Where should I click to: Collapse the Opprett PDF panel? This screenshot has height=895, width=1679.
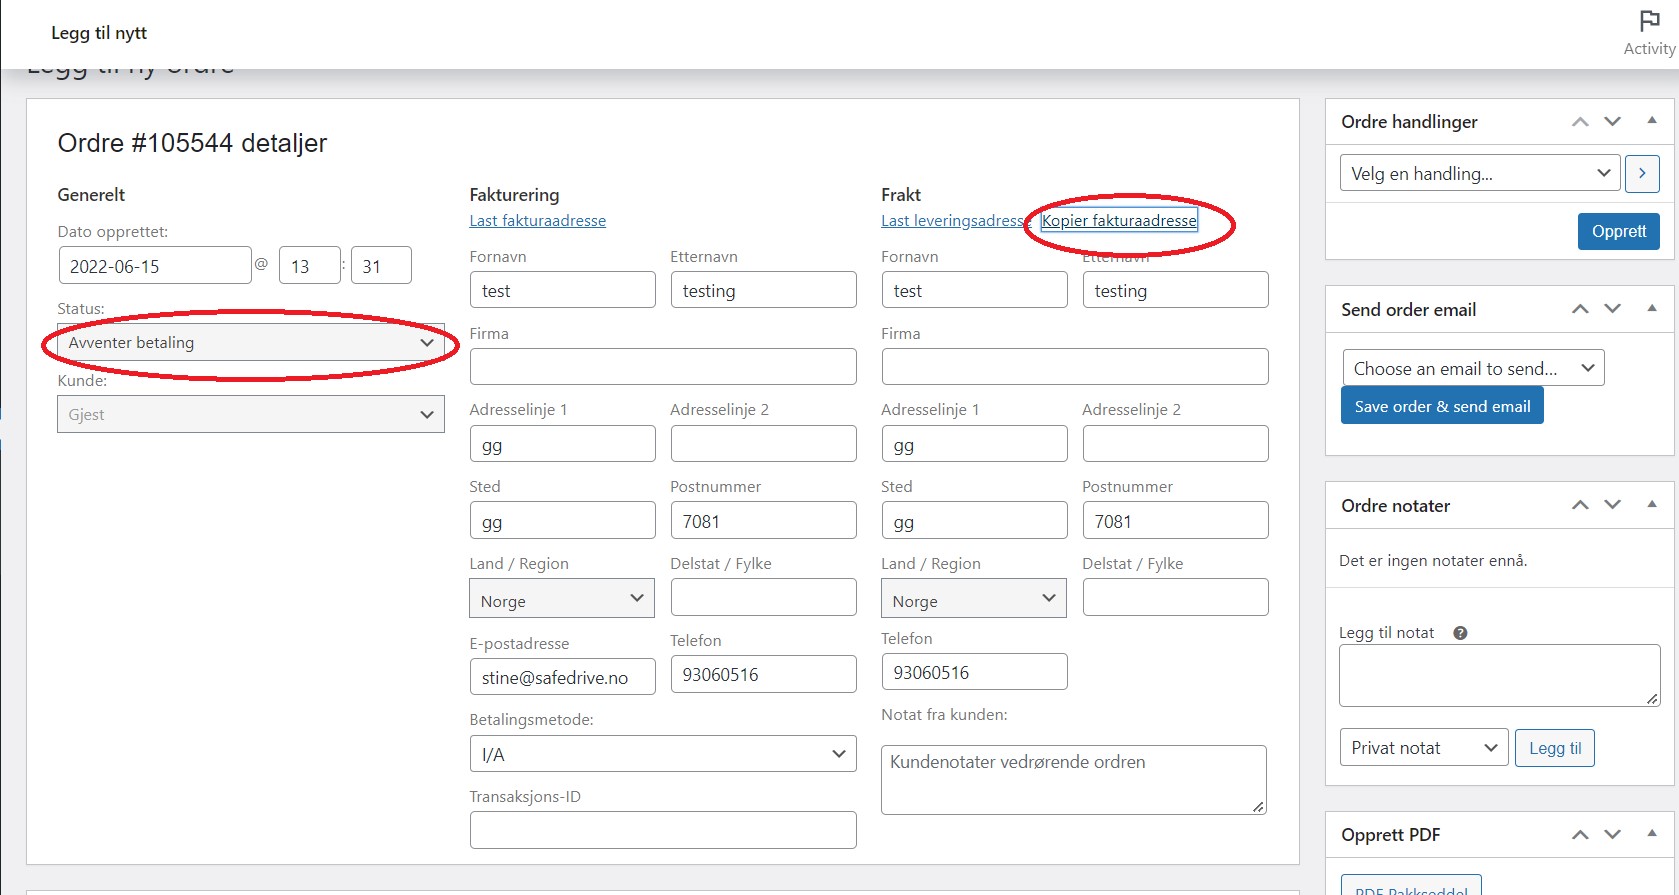click(x=1651, y=834)
